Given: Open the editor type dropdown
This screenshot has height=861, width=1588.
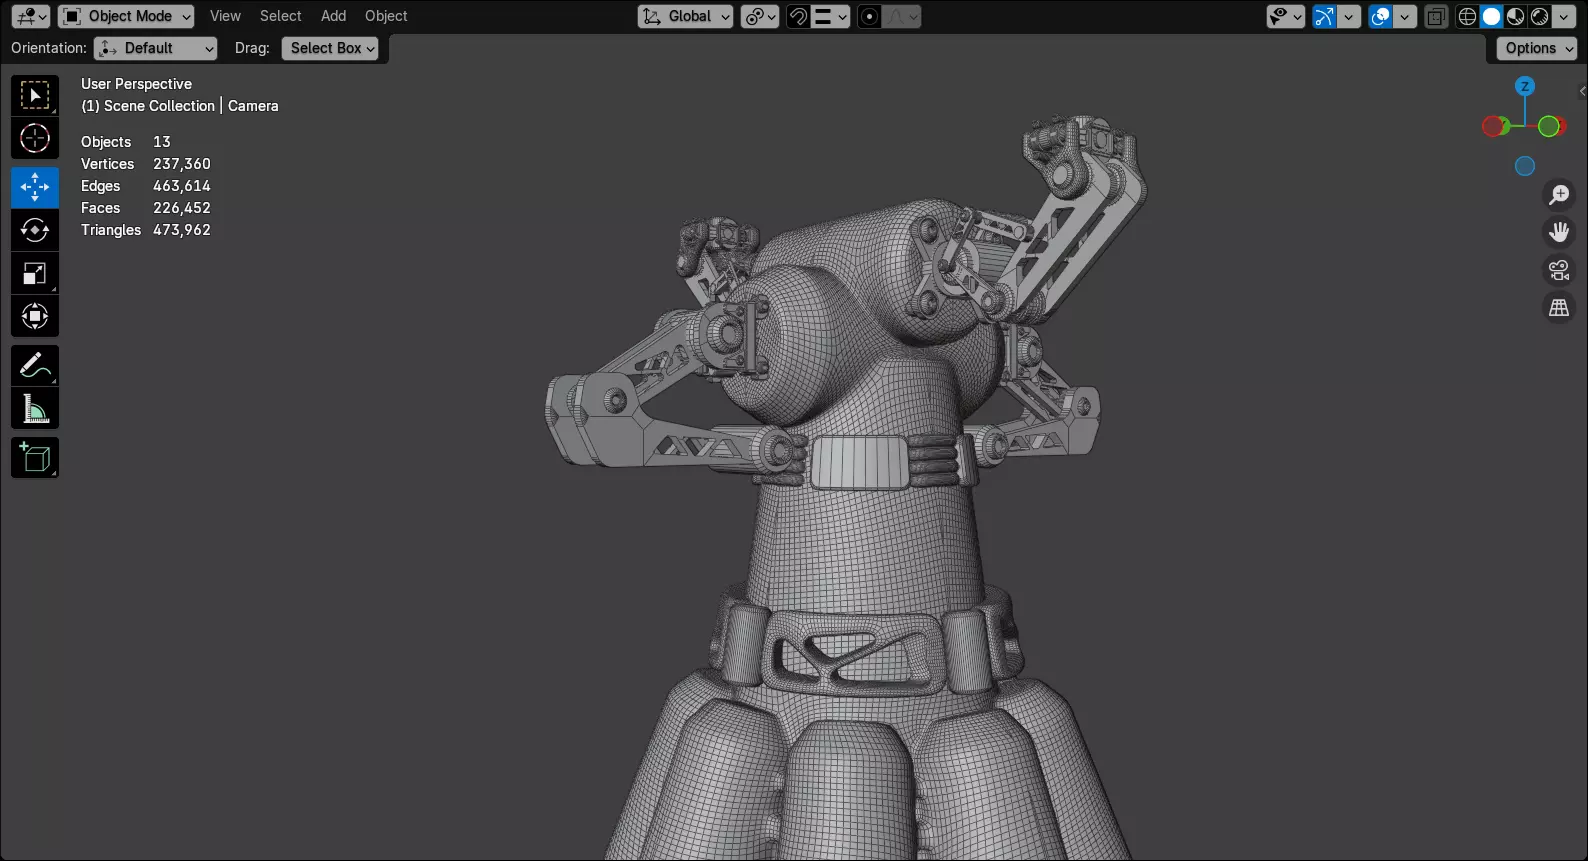Looking at the screenshot, I should (31, 16).
